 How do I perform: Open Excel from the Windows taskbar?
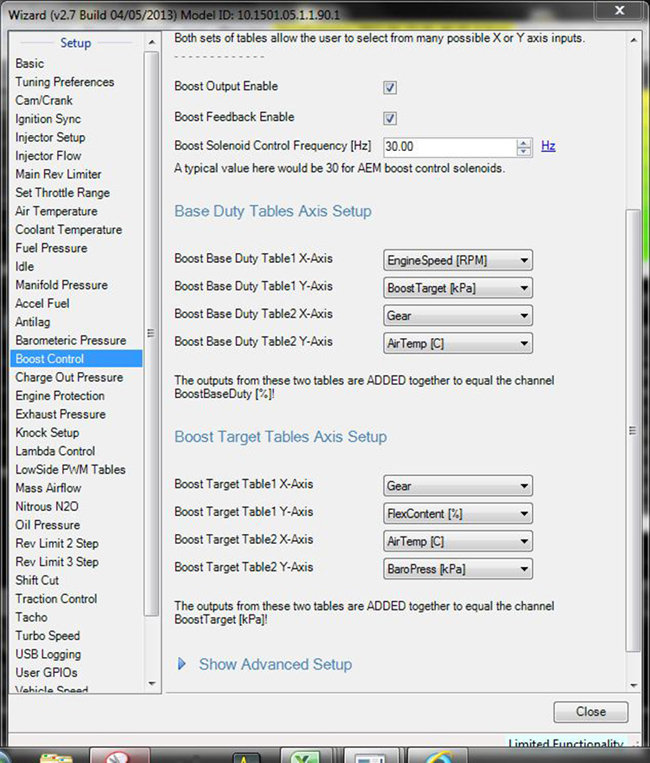[305, 757]
